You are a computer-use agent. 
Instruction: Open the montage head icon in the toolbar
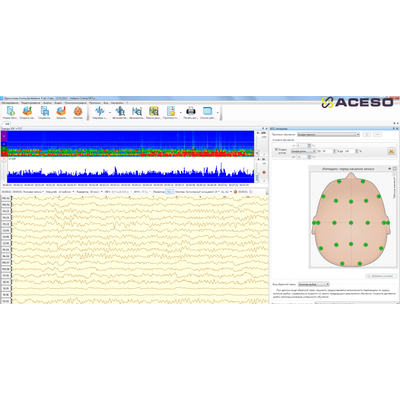tap(78, 111)
